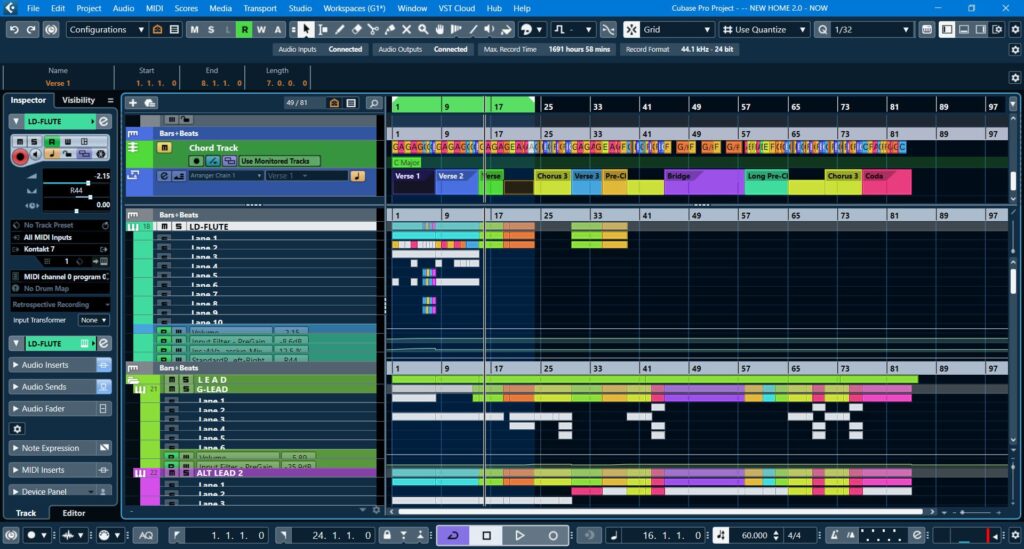1024x549 pixels.
Task: Click the Snap type icon beside Grid
Action: click(632, 29)
